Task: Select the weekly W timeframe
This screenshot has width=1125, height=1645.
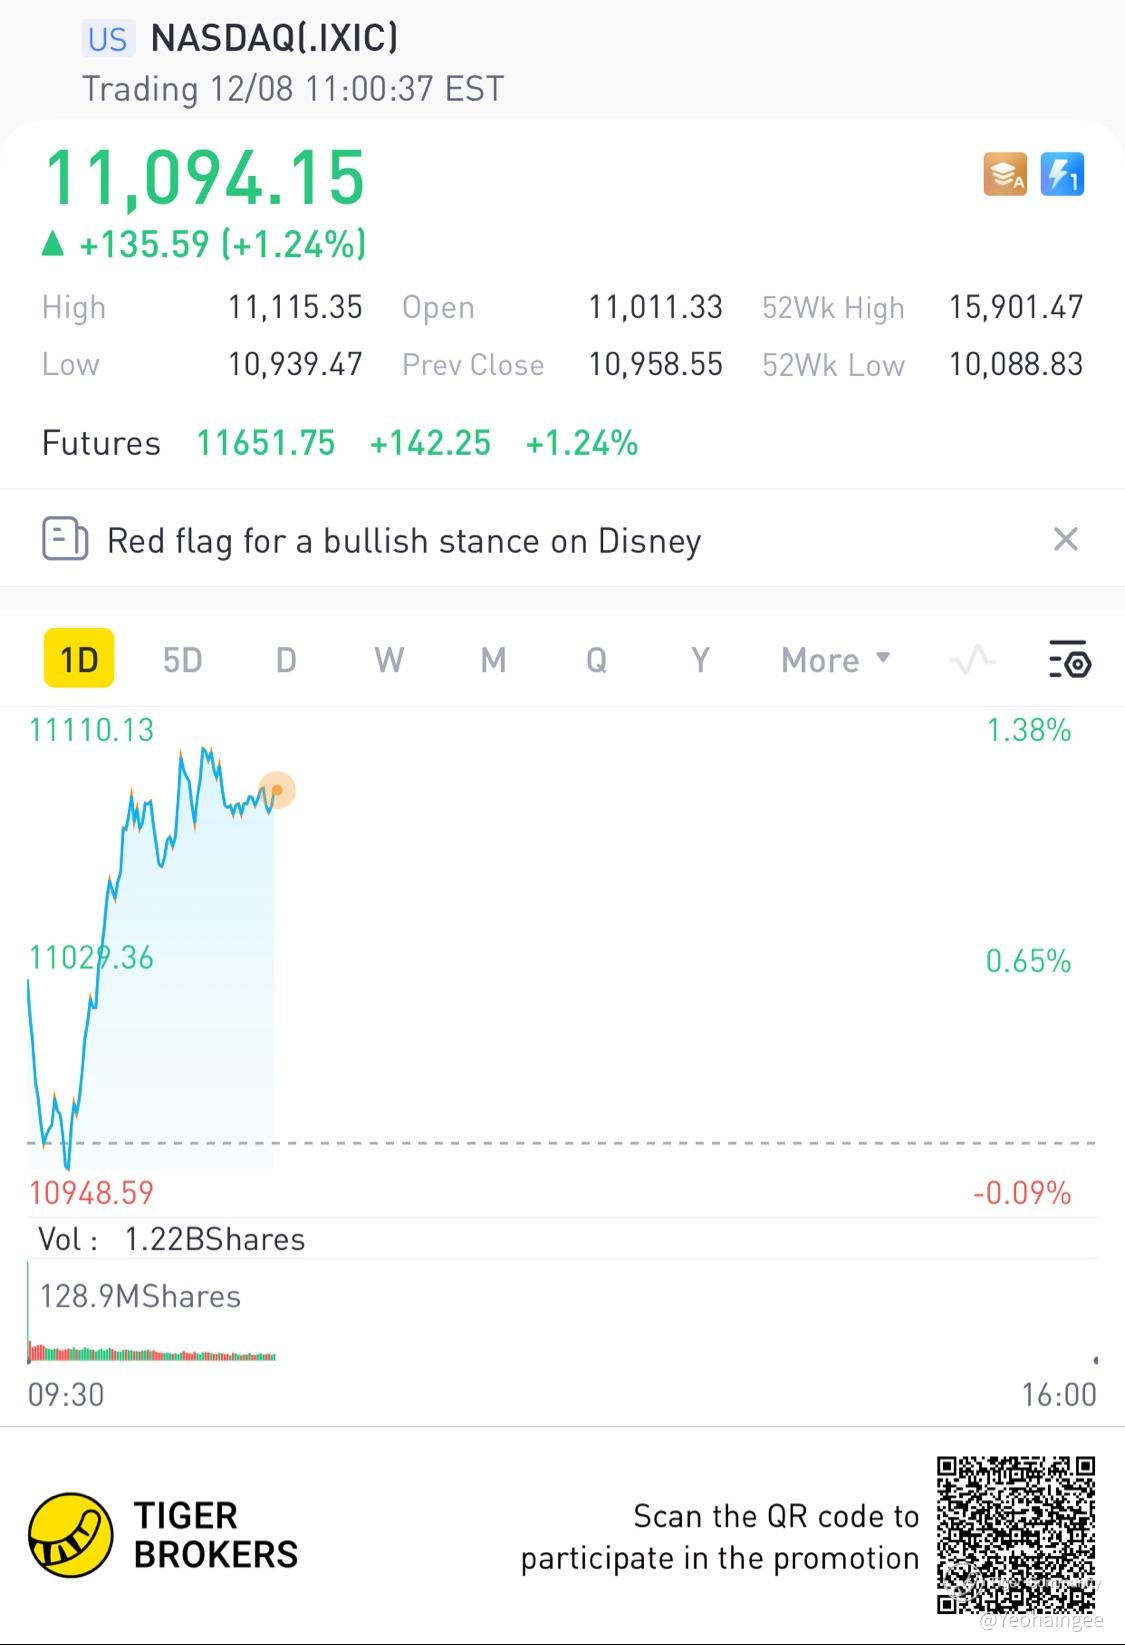Action: 389,660
